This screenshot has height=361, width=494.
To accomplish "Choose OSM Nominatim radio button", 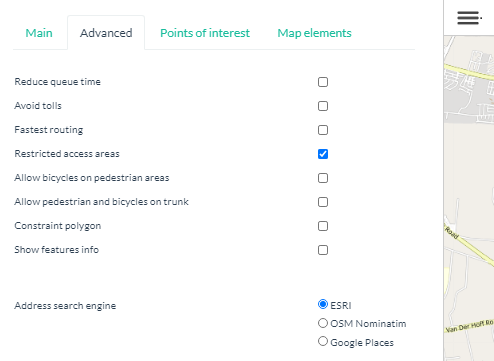I will coord(323,323).
